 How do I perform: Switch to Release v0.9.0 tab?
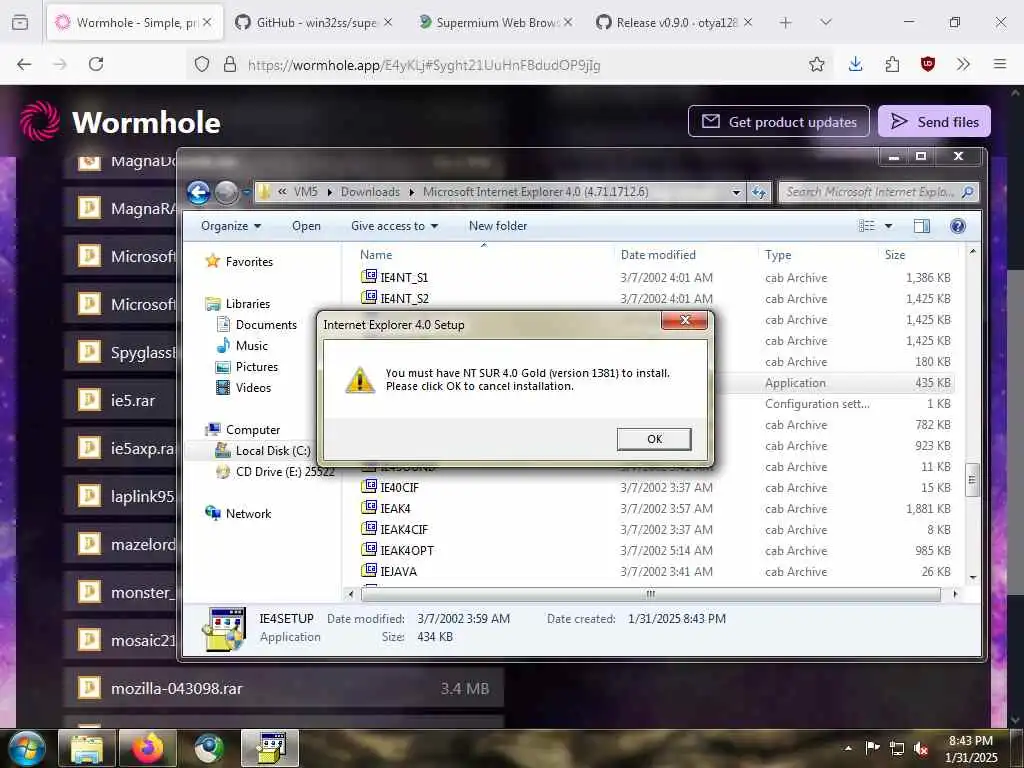pyautogui.click(x=675, y=23)
